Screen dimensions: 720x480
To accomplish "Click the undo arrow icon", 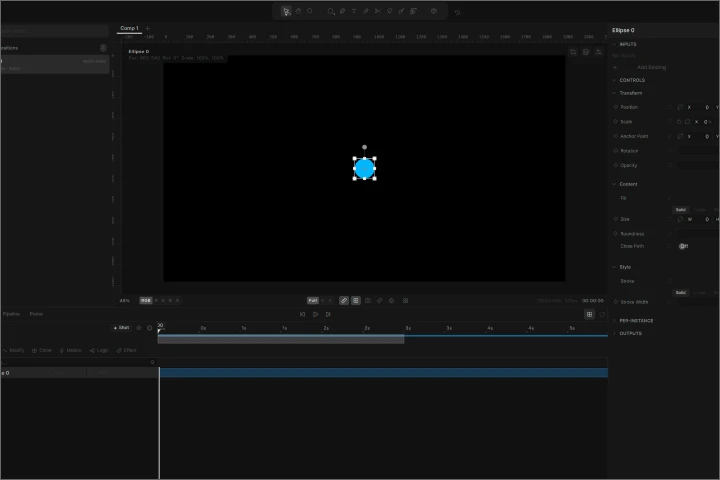I will [457, 12].
